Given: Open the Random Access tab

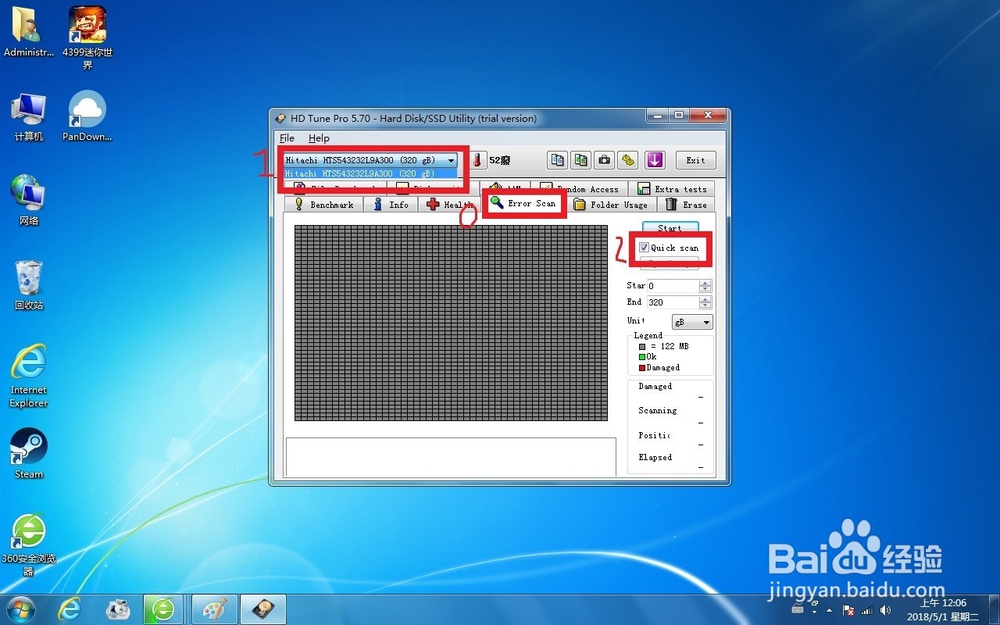Looking at the screenshot, I should (x=579, y=189).
